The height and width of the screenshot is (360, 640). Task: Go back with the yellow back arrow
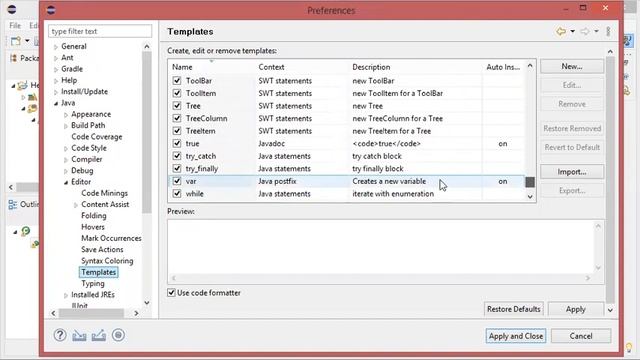point(561,31)
